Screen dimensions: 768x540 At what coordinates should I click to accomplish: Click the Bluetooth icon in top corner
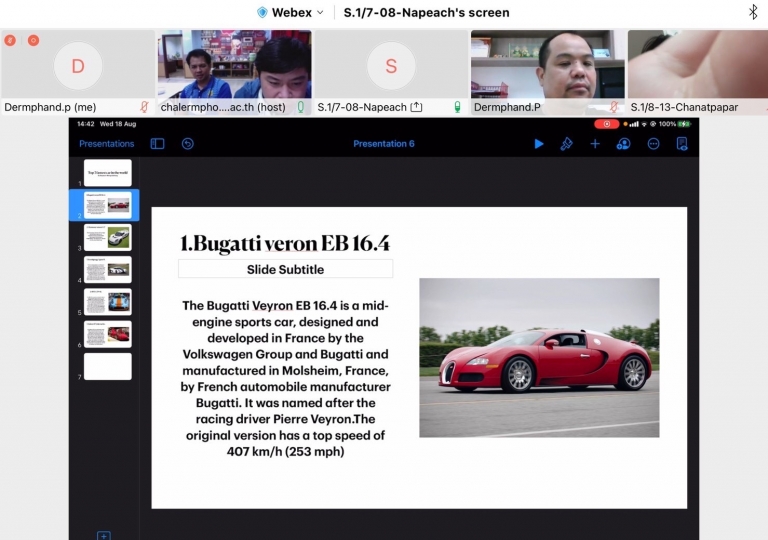click(x=753, y=12)
